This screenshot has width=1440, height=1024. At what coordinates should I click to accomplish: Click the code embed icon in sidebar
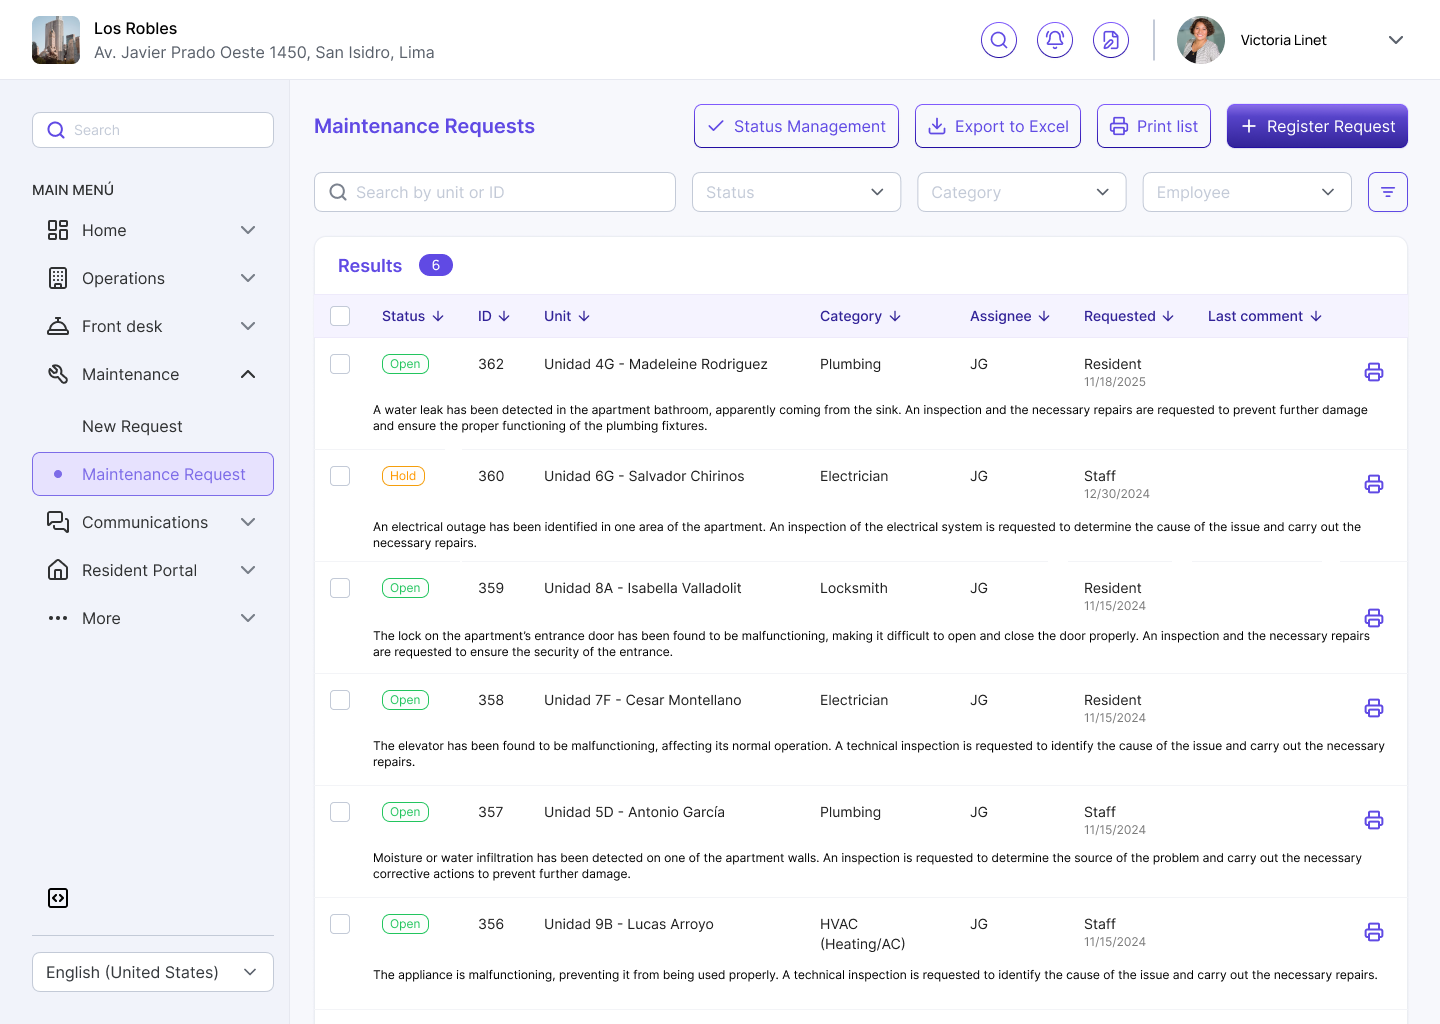(x=58, y=898)
